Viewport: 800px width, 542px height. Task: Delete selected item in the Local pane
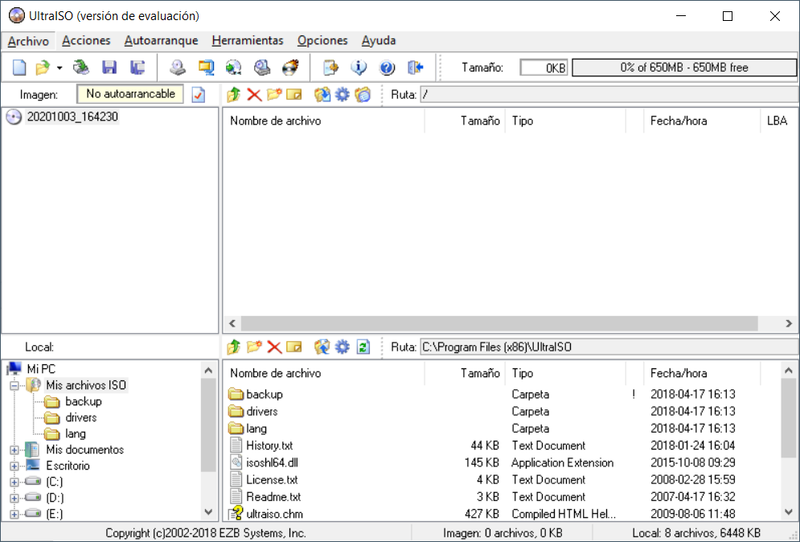pyautogui.click(x=274, y=347)
